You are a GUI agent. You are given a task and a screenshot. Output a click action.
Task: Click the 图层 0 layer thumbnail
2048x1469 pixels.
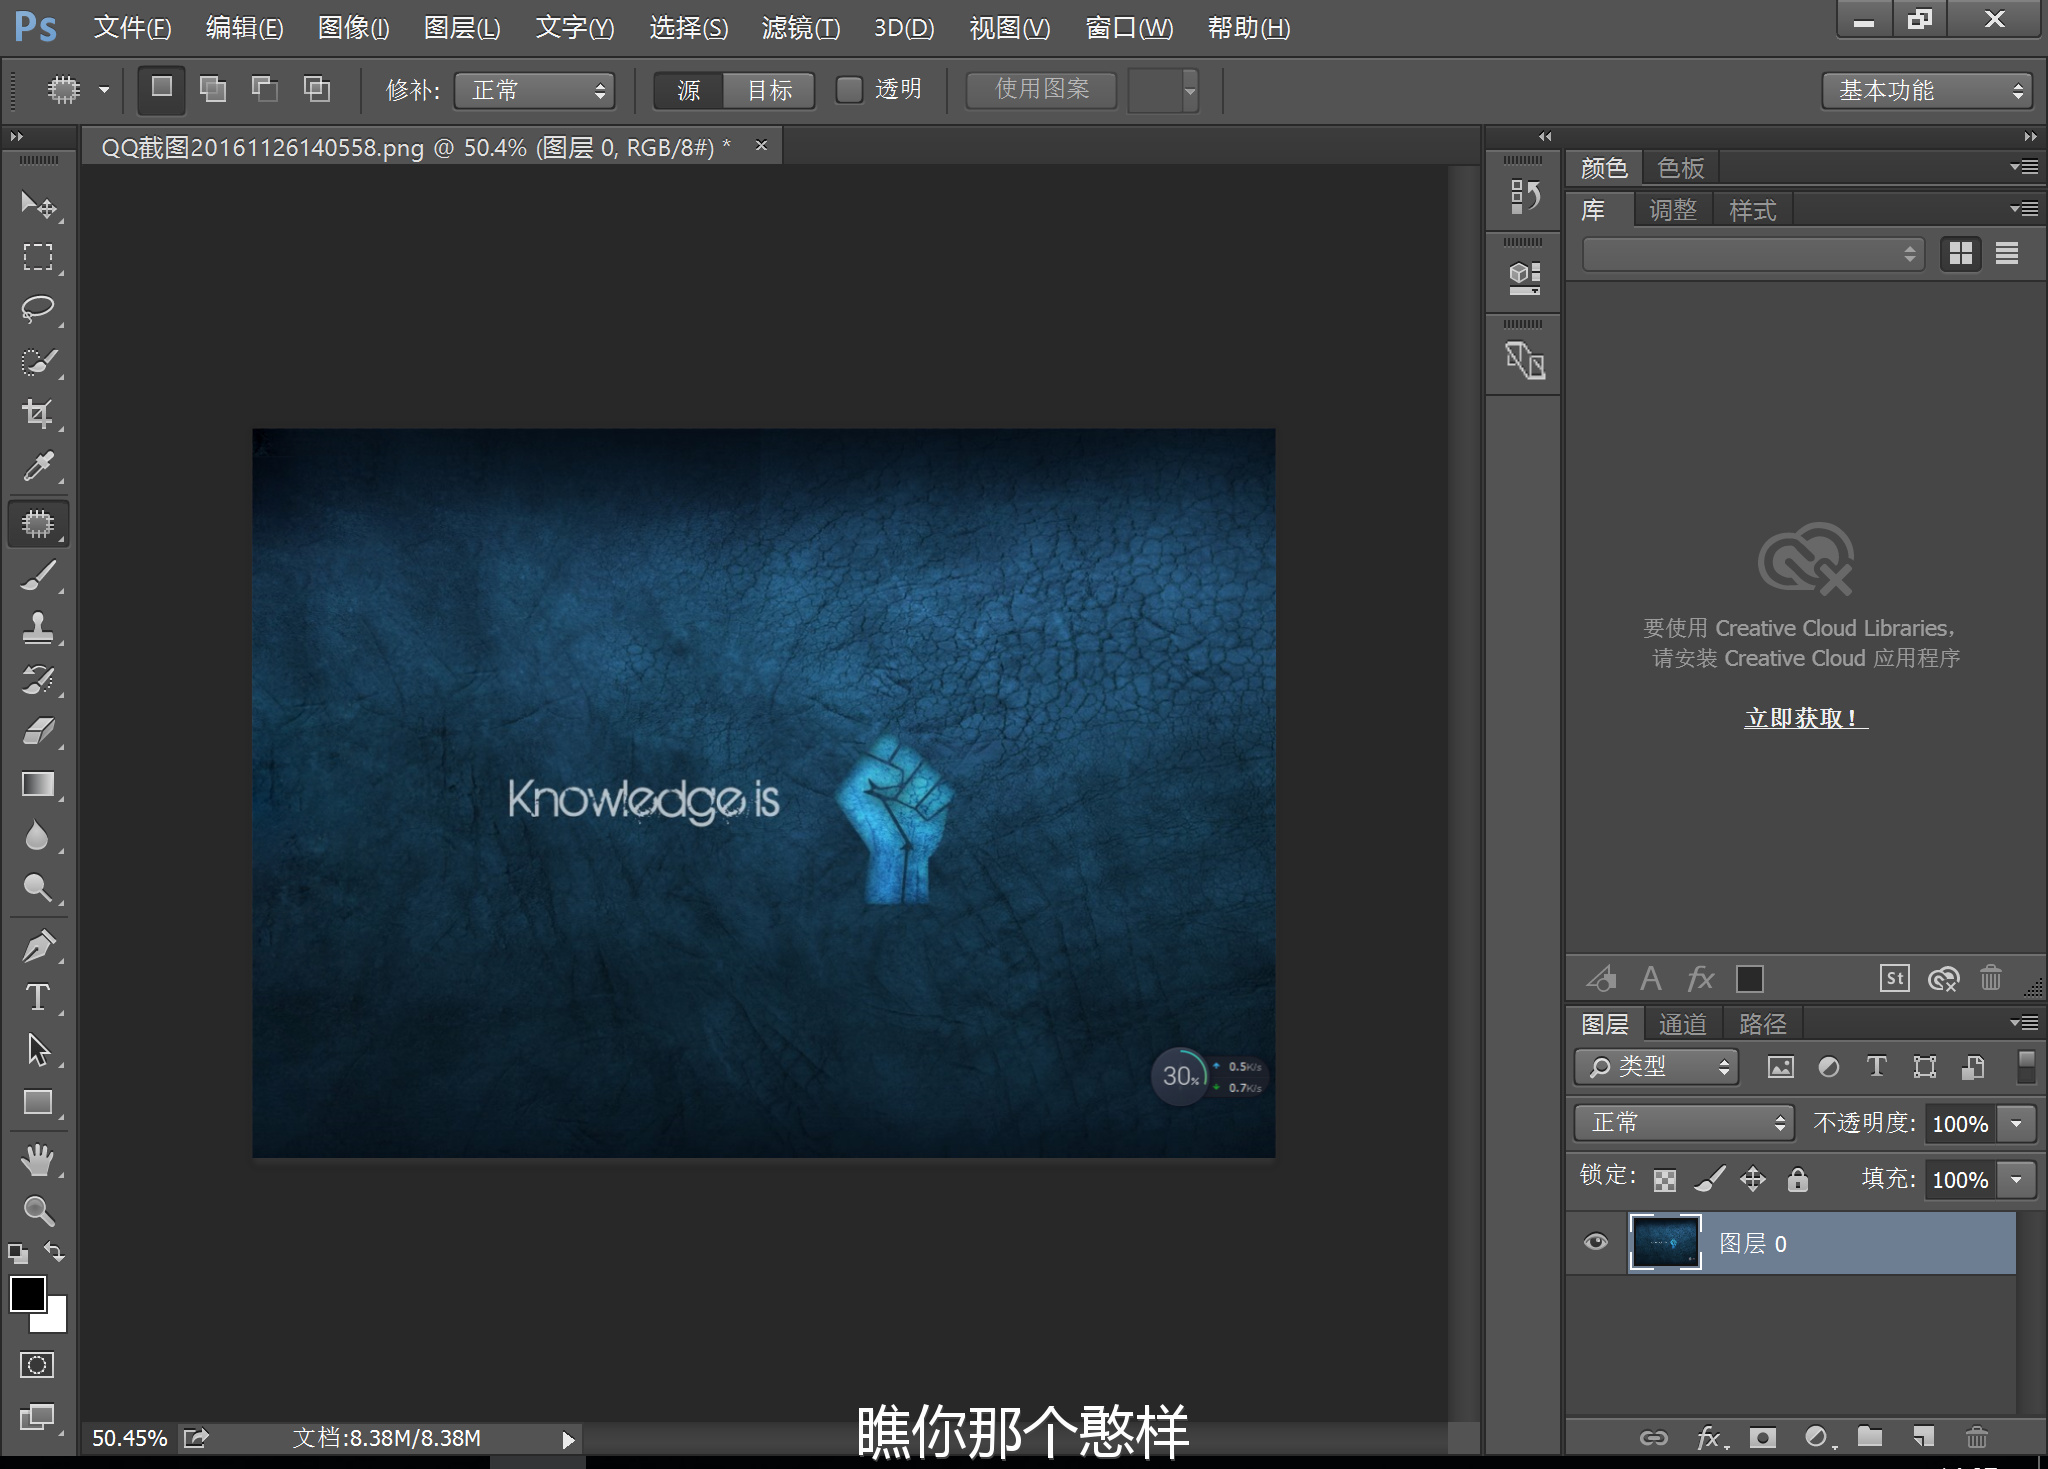1665,1243
